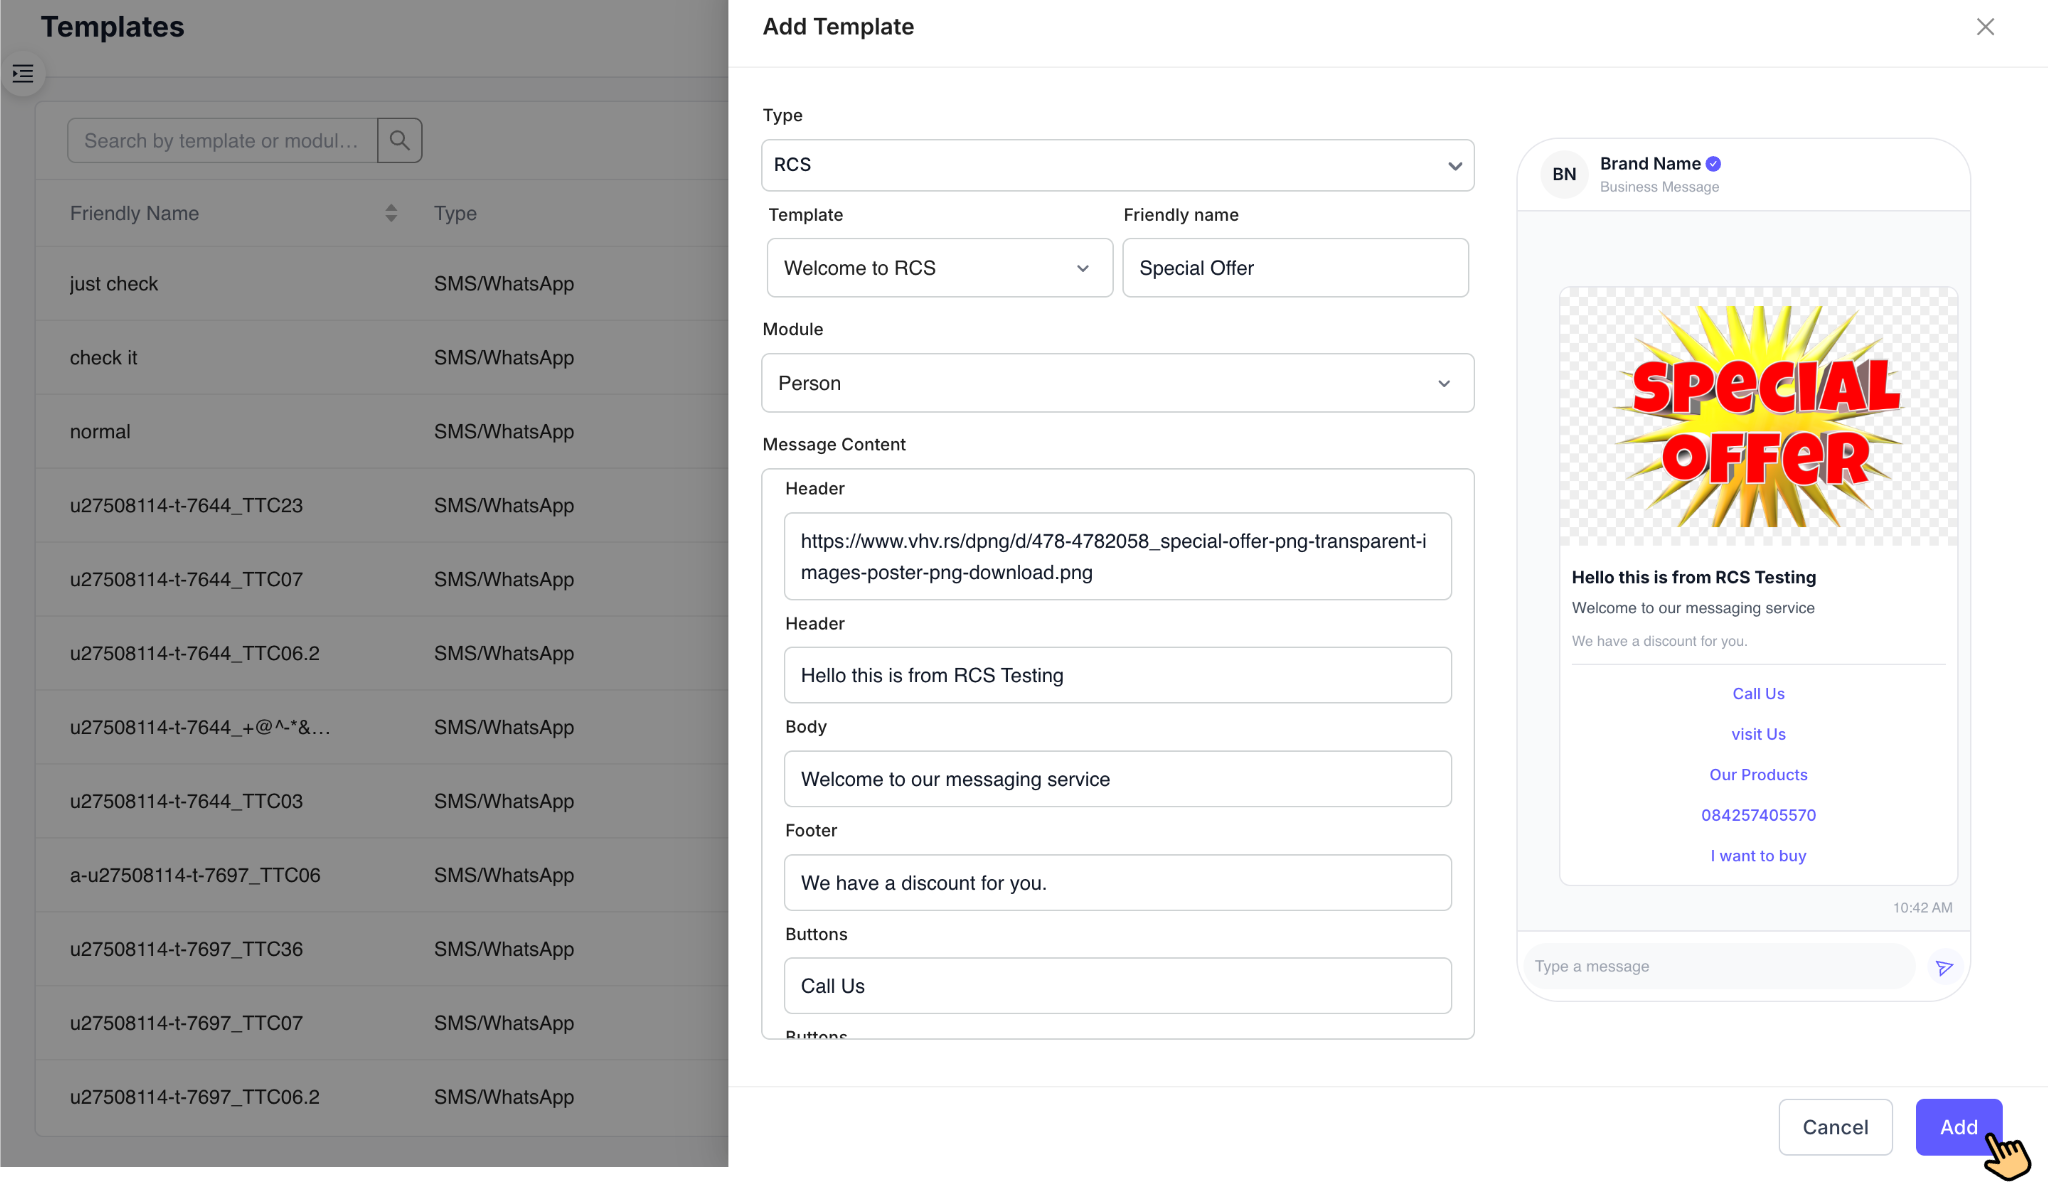Toggle the sidebar menu icon
The width and height of the screenshot is (2048, 1183).
pyautogui.click(x=23, y=74)
